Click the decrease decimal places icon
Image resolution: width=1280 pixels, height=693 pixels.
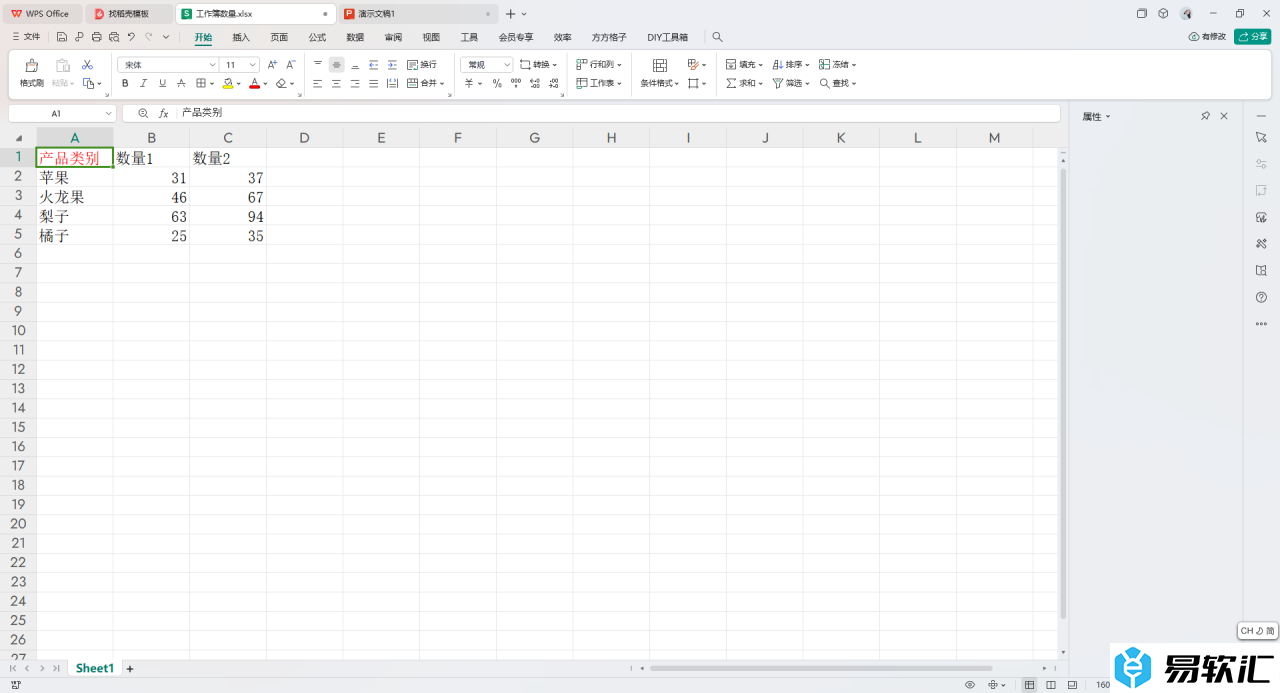[x=553, y=83]
